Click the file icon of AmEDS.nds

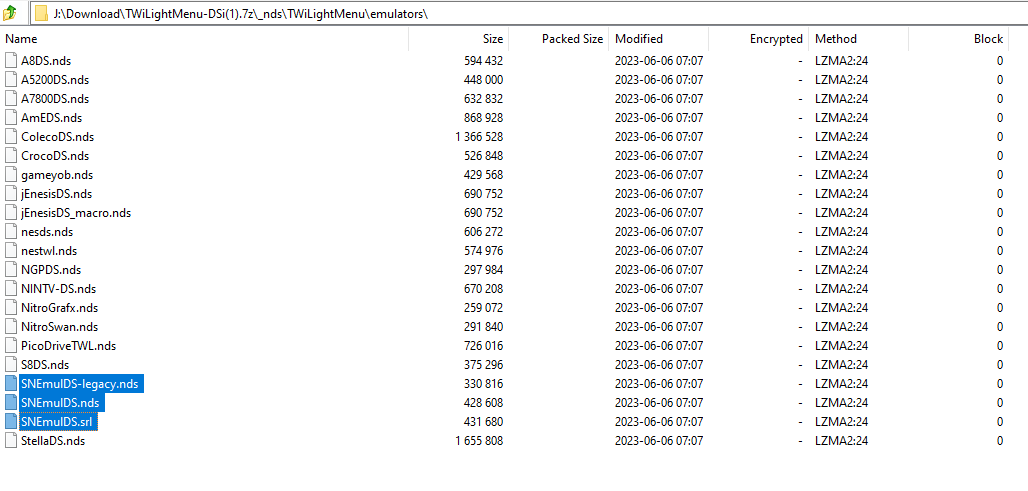click(x=10, y=118)
